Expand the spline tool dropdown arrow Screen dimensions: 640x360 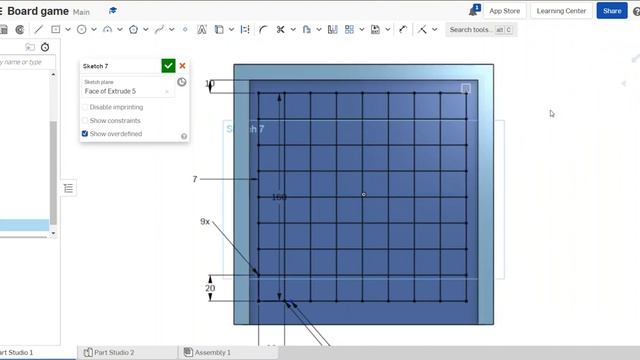click(x=171, y=29)
